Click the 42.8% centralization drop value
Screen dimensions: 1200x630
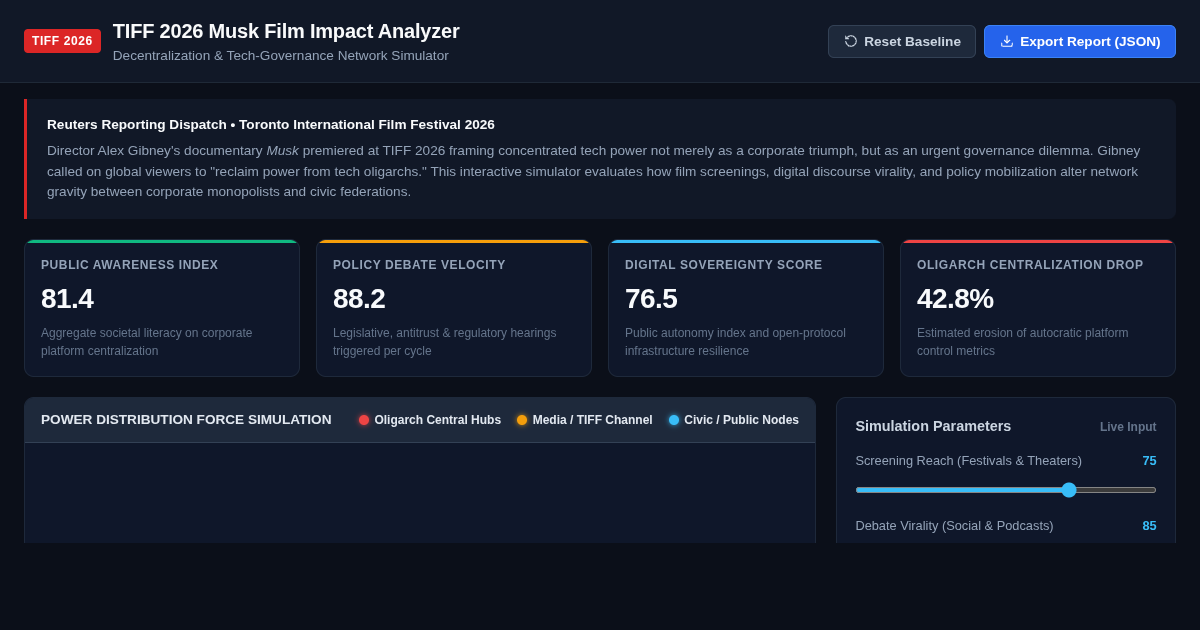[x=955, y=299]
